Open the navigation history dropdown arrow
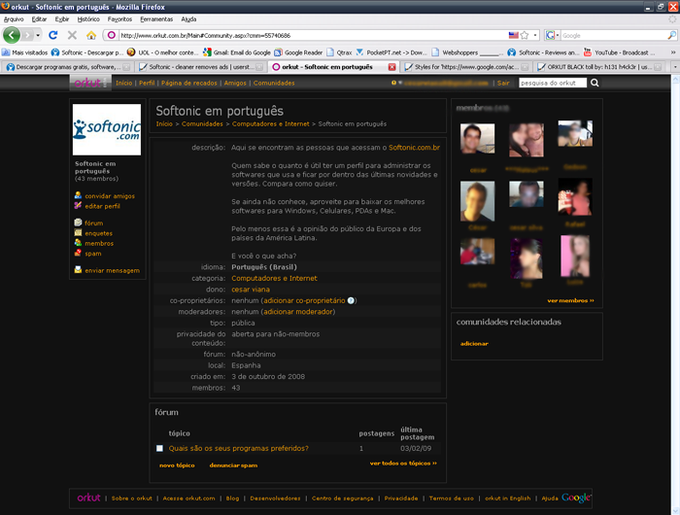680x515 pixels. coord(38,35)
